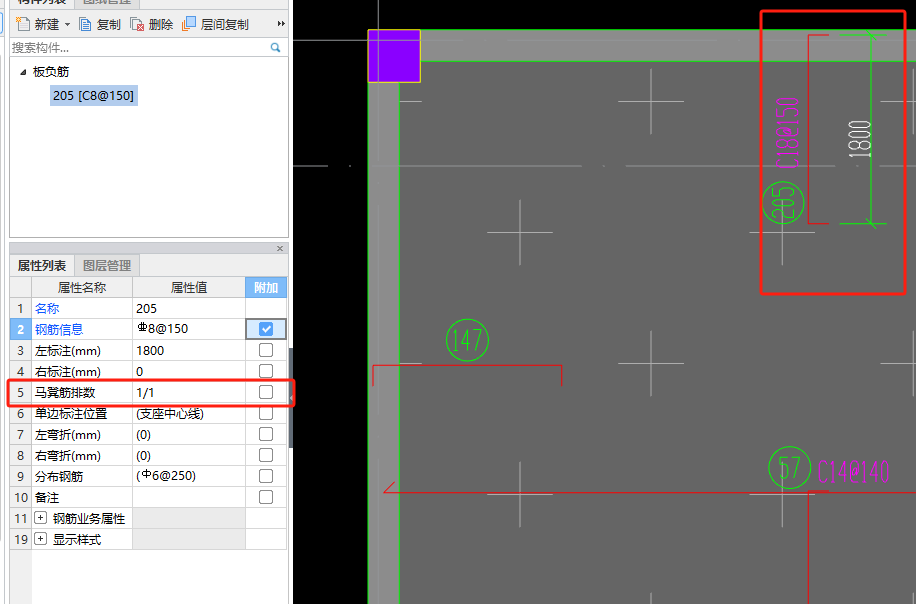
Task: Collapse the 板负筋 tree node
Action: pyautogui.click(x=23, y=72)
